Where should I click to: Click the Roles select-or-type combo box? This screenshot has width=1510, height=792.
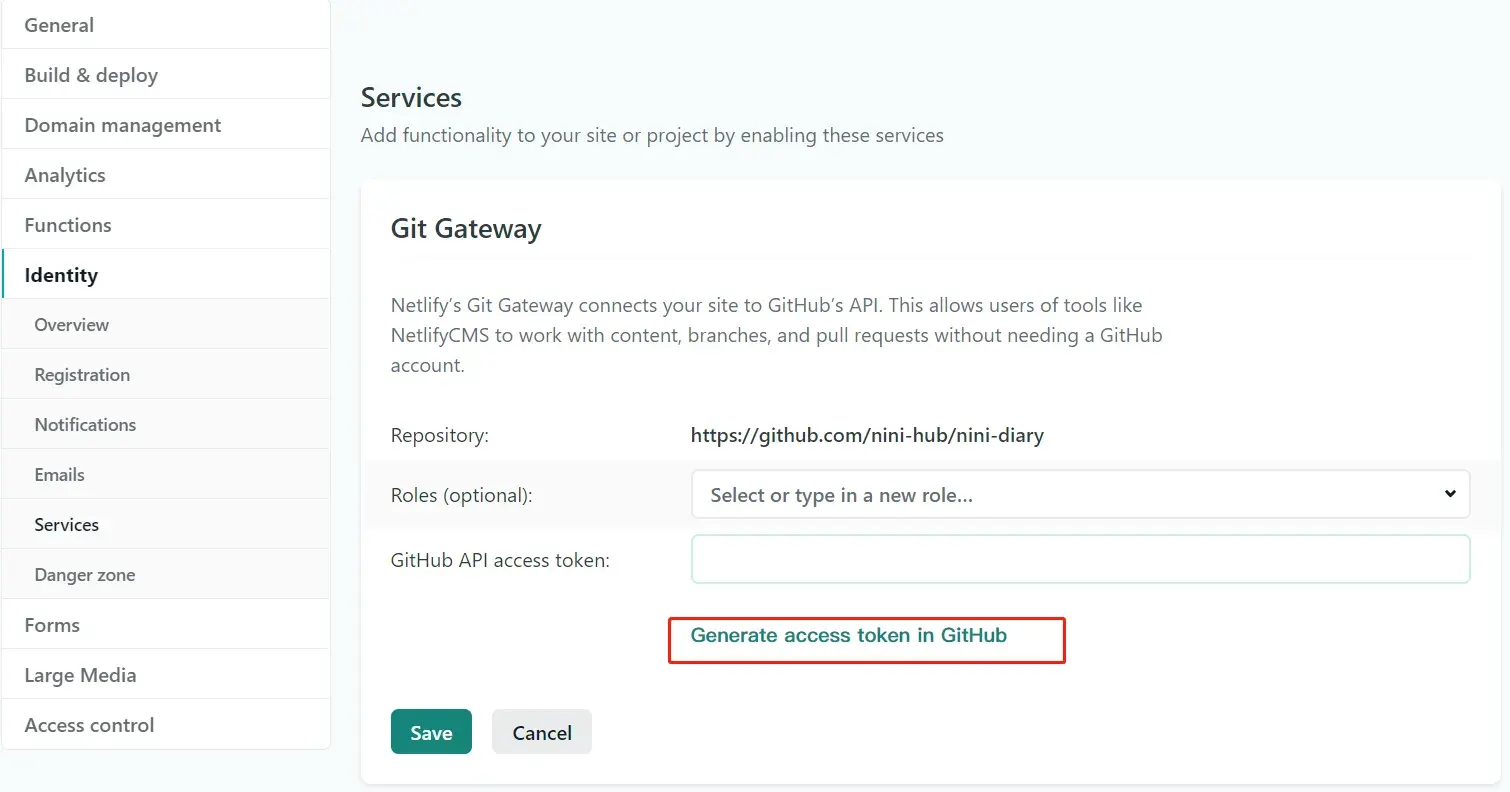pos(1080,494)
